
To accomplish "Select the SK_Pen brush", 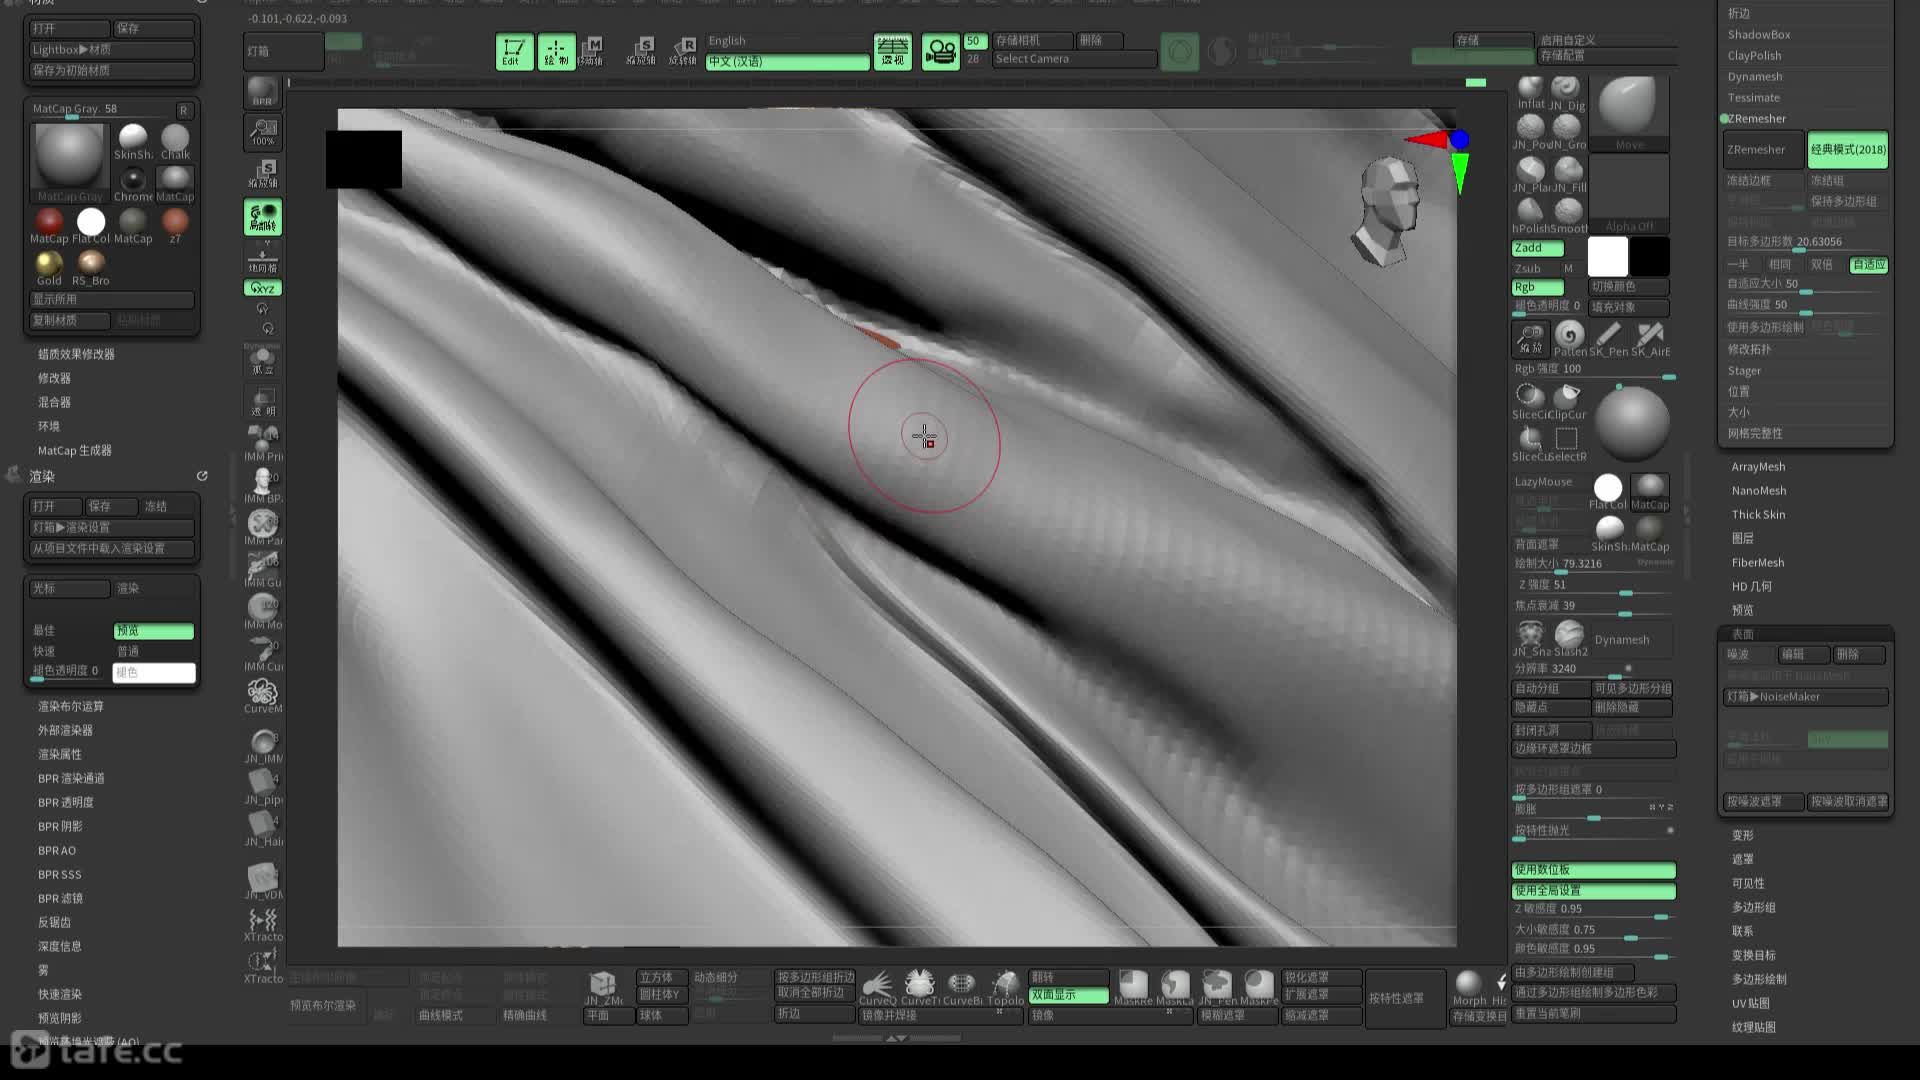I will pos(1609,340).
